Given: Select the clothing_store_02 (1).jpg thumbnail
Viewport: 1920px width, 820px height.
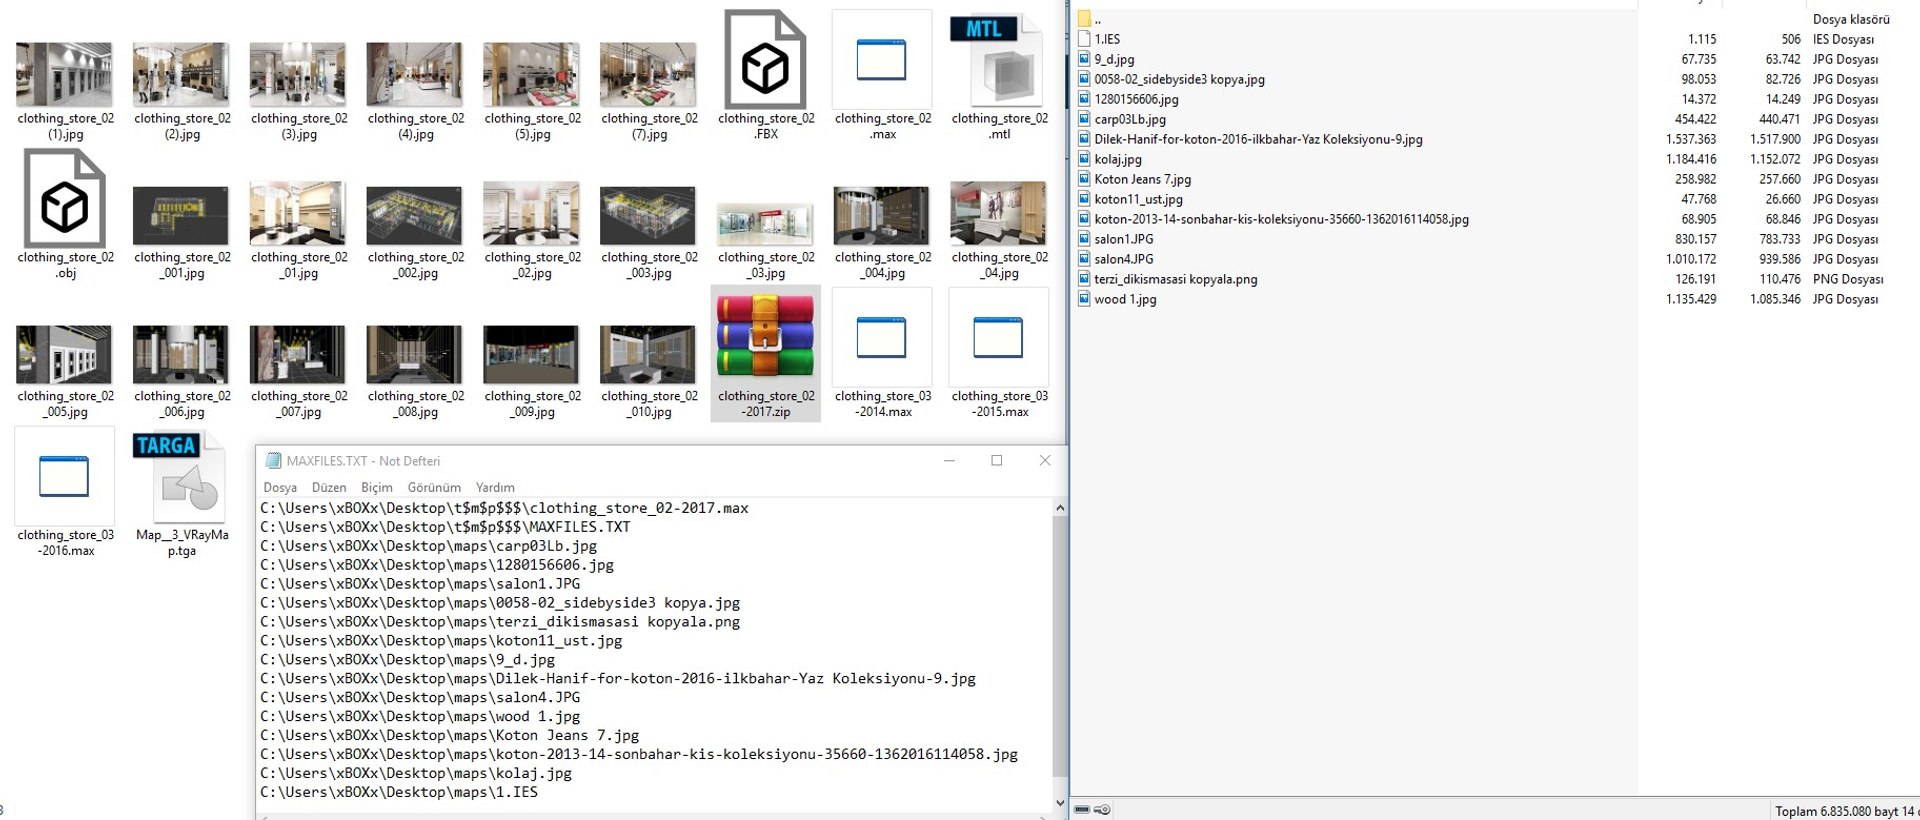Looking at the screenshot, I should coord(65,90).
